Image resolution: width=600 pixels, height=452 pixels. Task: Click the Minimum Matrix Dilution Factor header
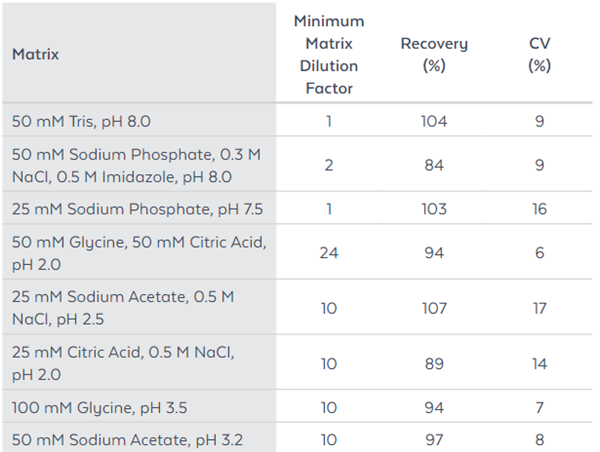coord(329,55)
